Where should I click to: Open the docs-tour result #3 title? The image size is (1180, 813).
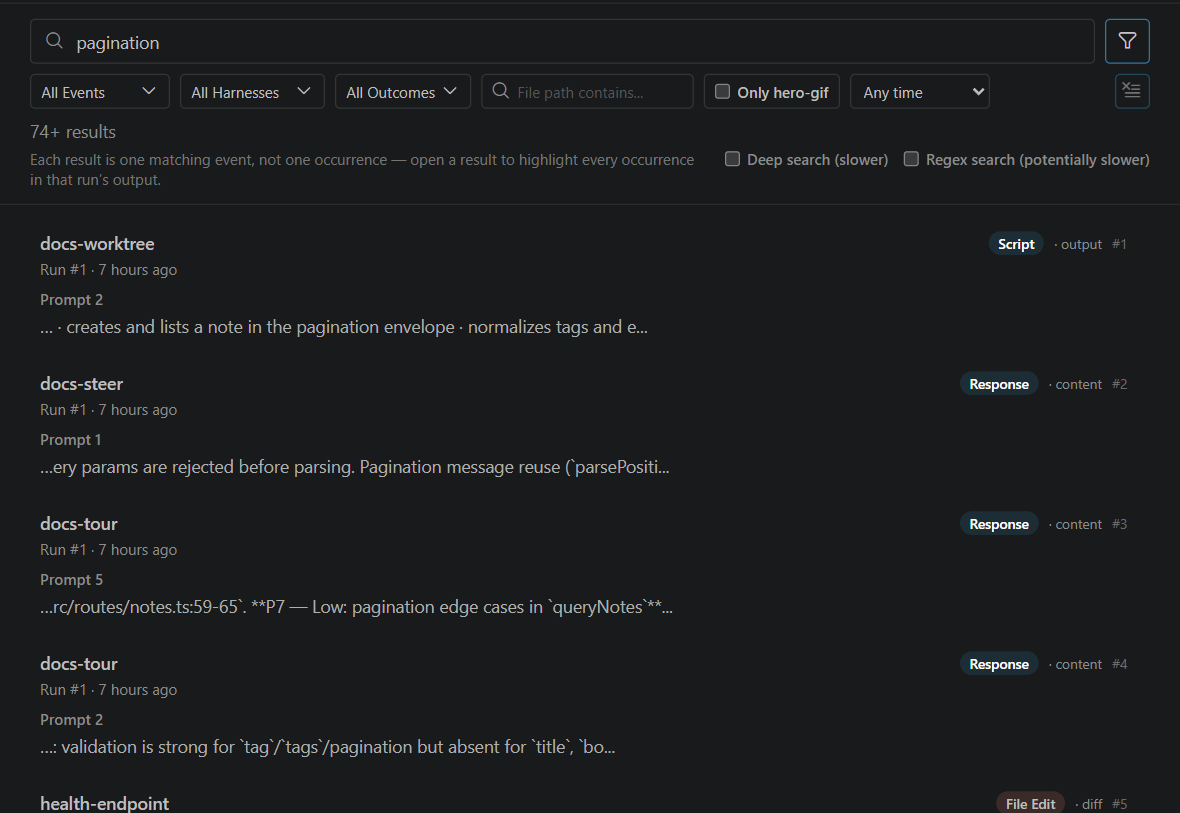[x=79, y=524]
